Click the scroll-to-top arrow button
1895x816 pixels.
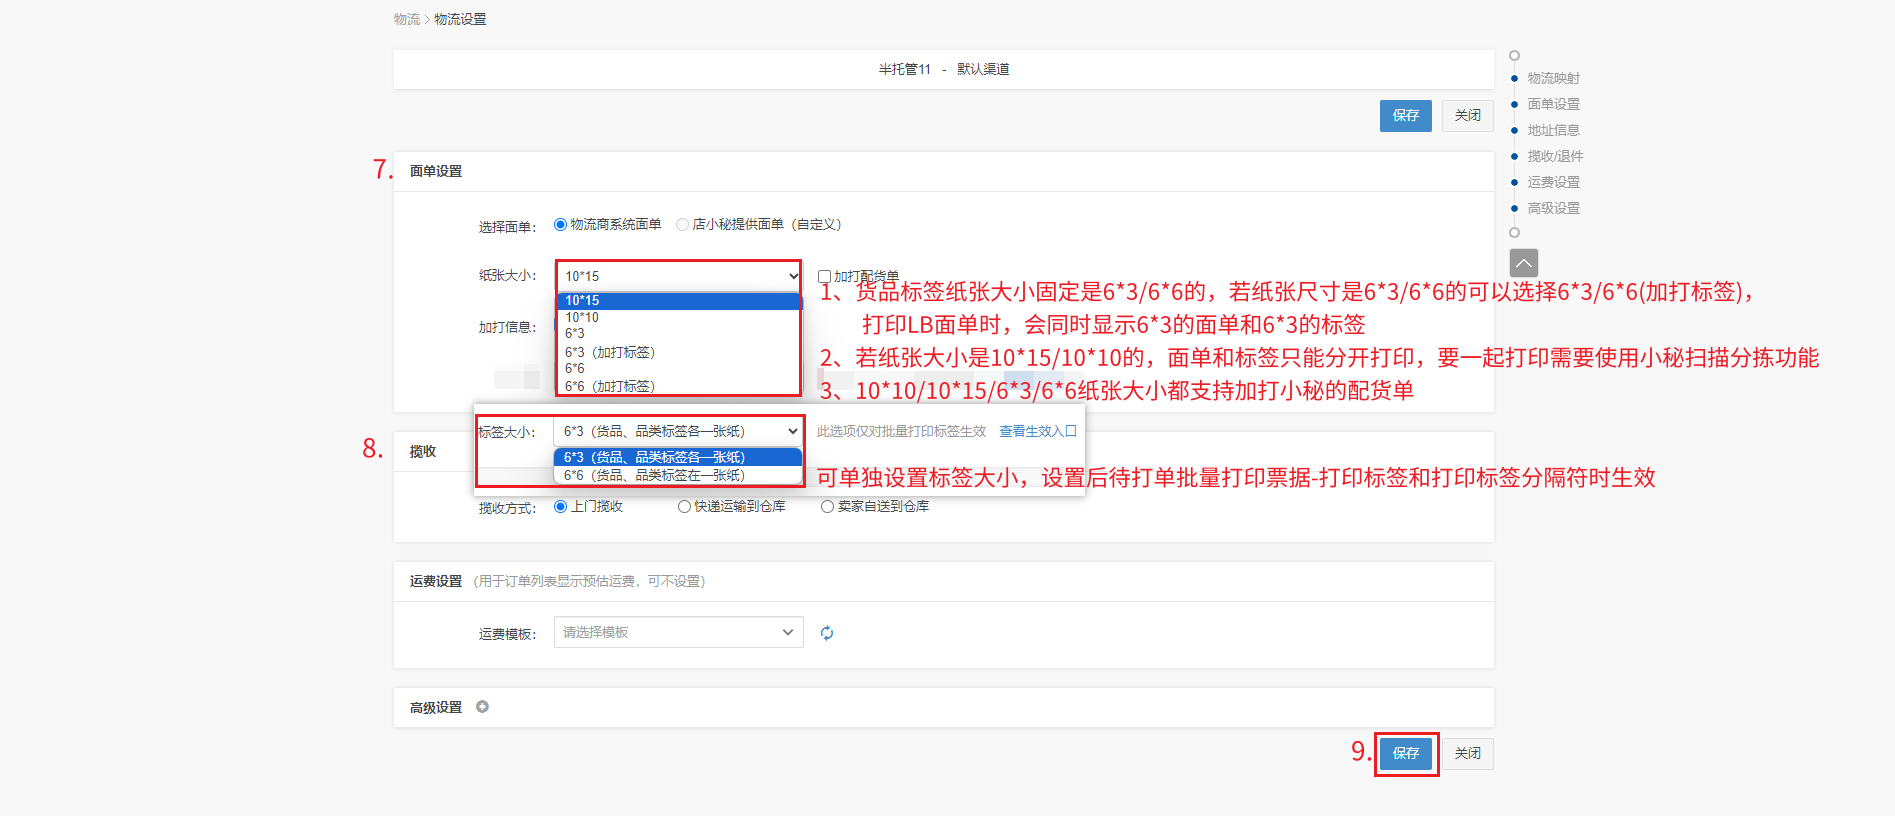point(1523,263)
